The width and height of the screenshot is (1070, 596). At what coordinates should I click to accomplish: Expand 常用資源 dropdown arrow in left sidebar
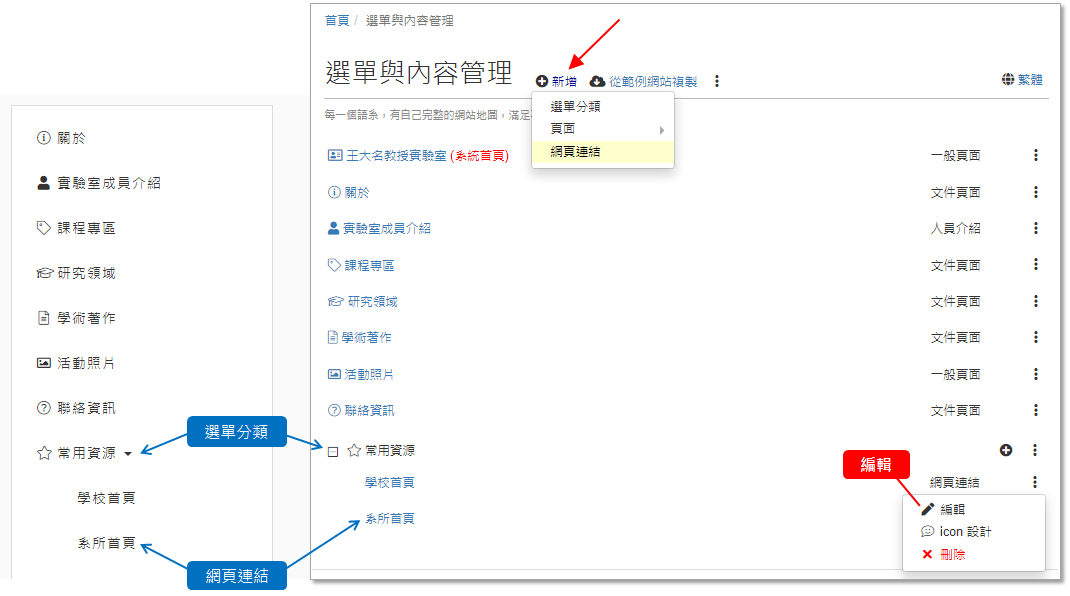(x=128, y=454)
